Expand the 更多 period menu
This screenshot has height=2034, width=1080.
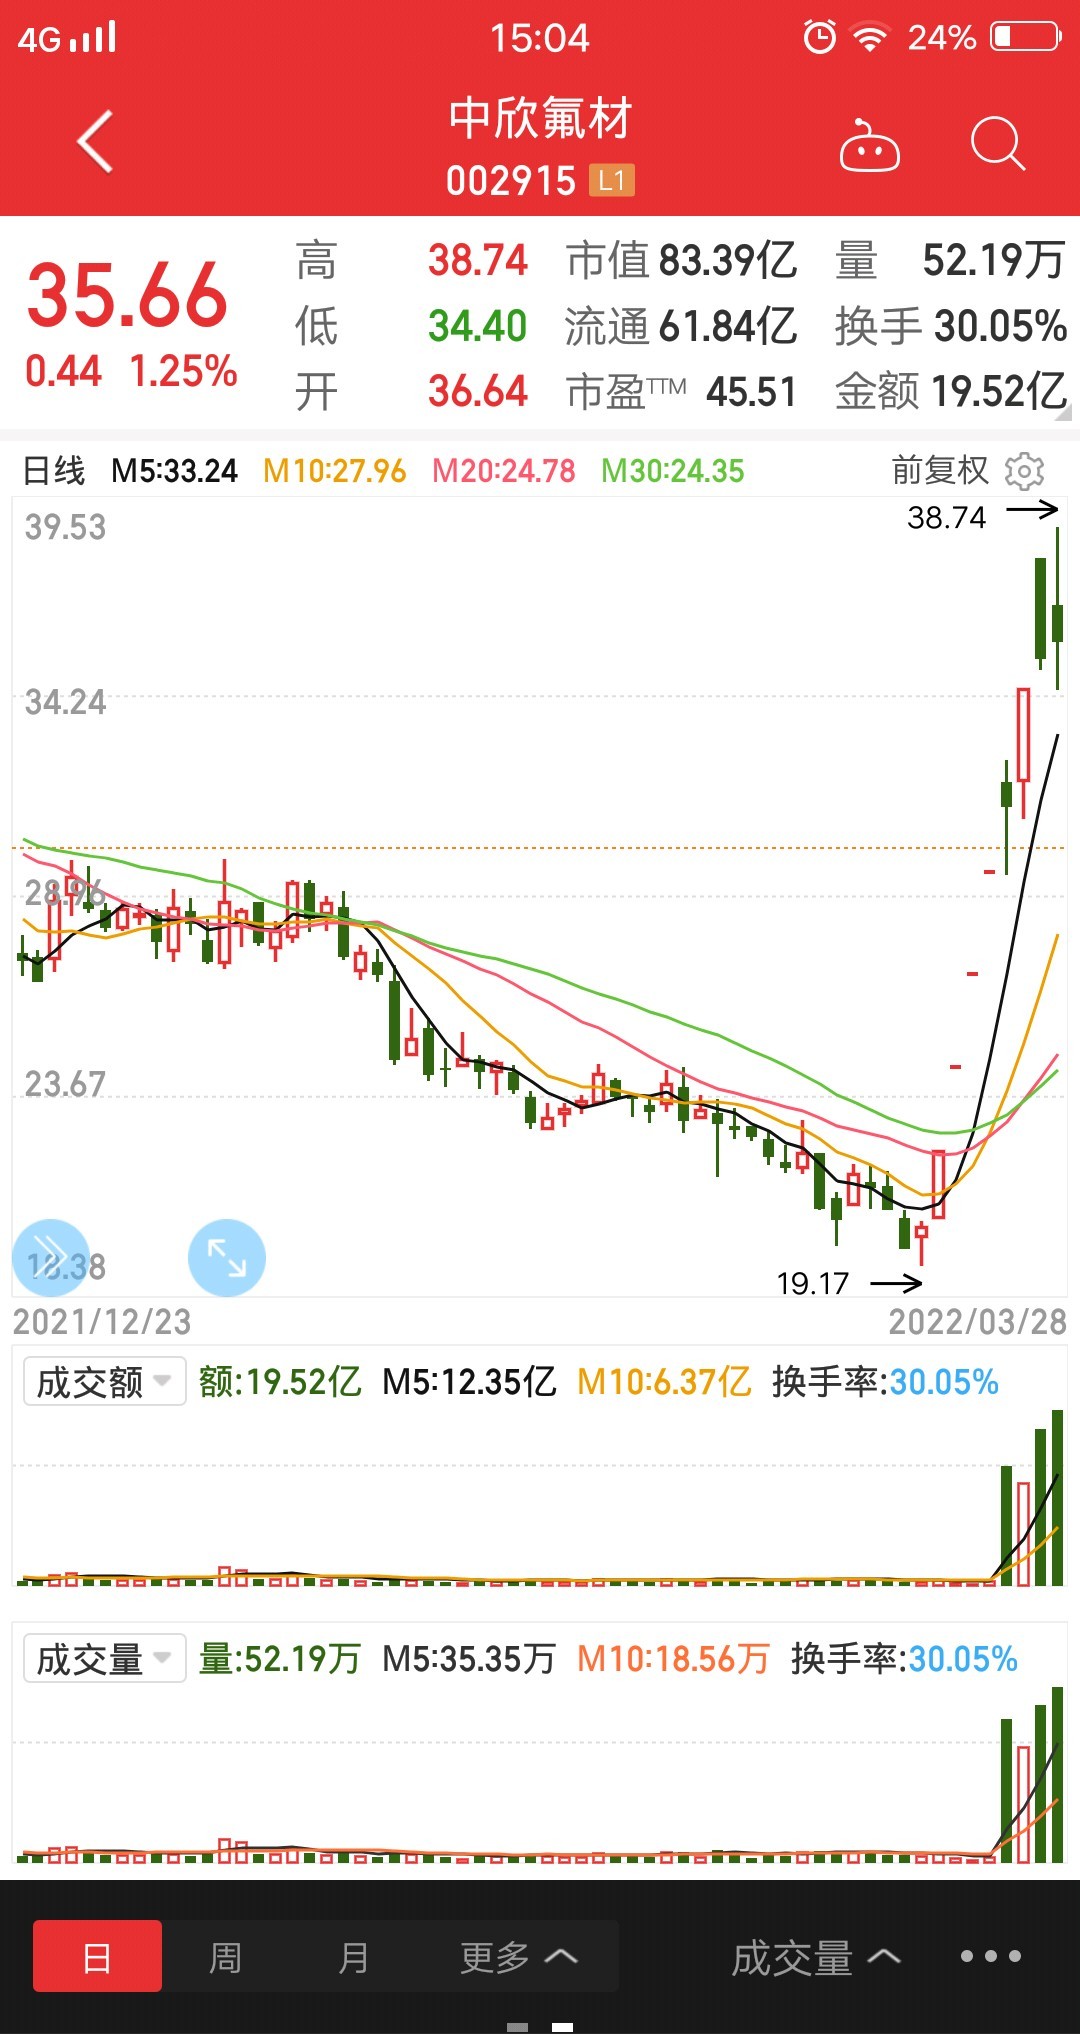(518, 1957)
